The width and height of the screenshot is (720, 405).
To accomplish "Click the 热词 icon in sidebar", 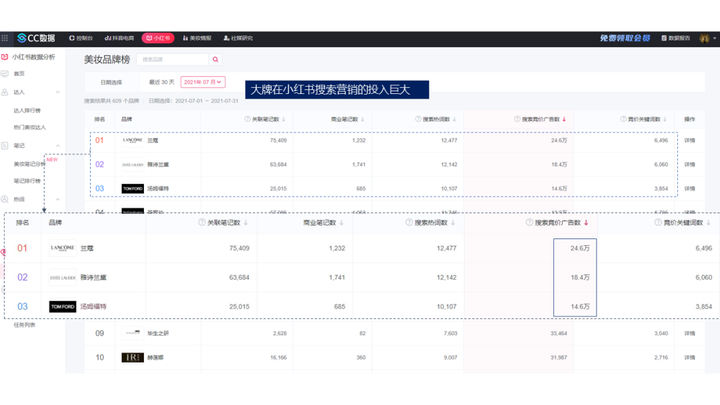I will (x=5, y=199).
